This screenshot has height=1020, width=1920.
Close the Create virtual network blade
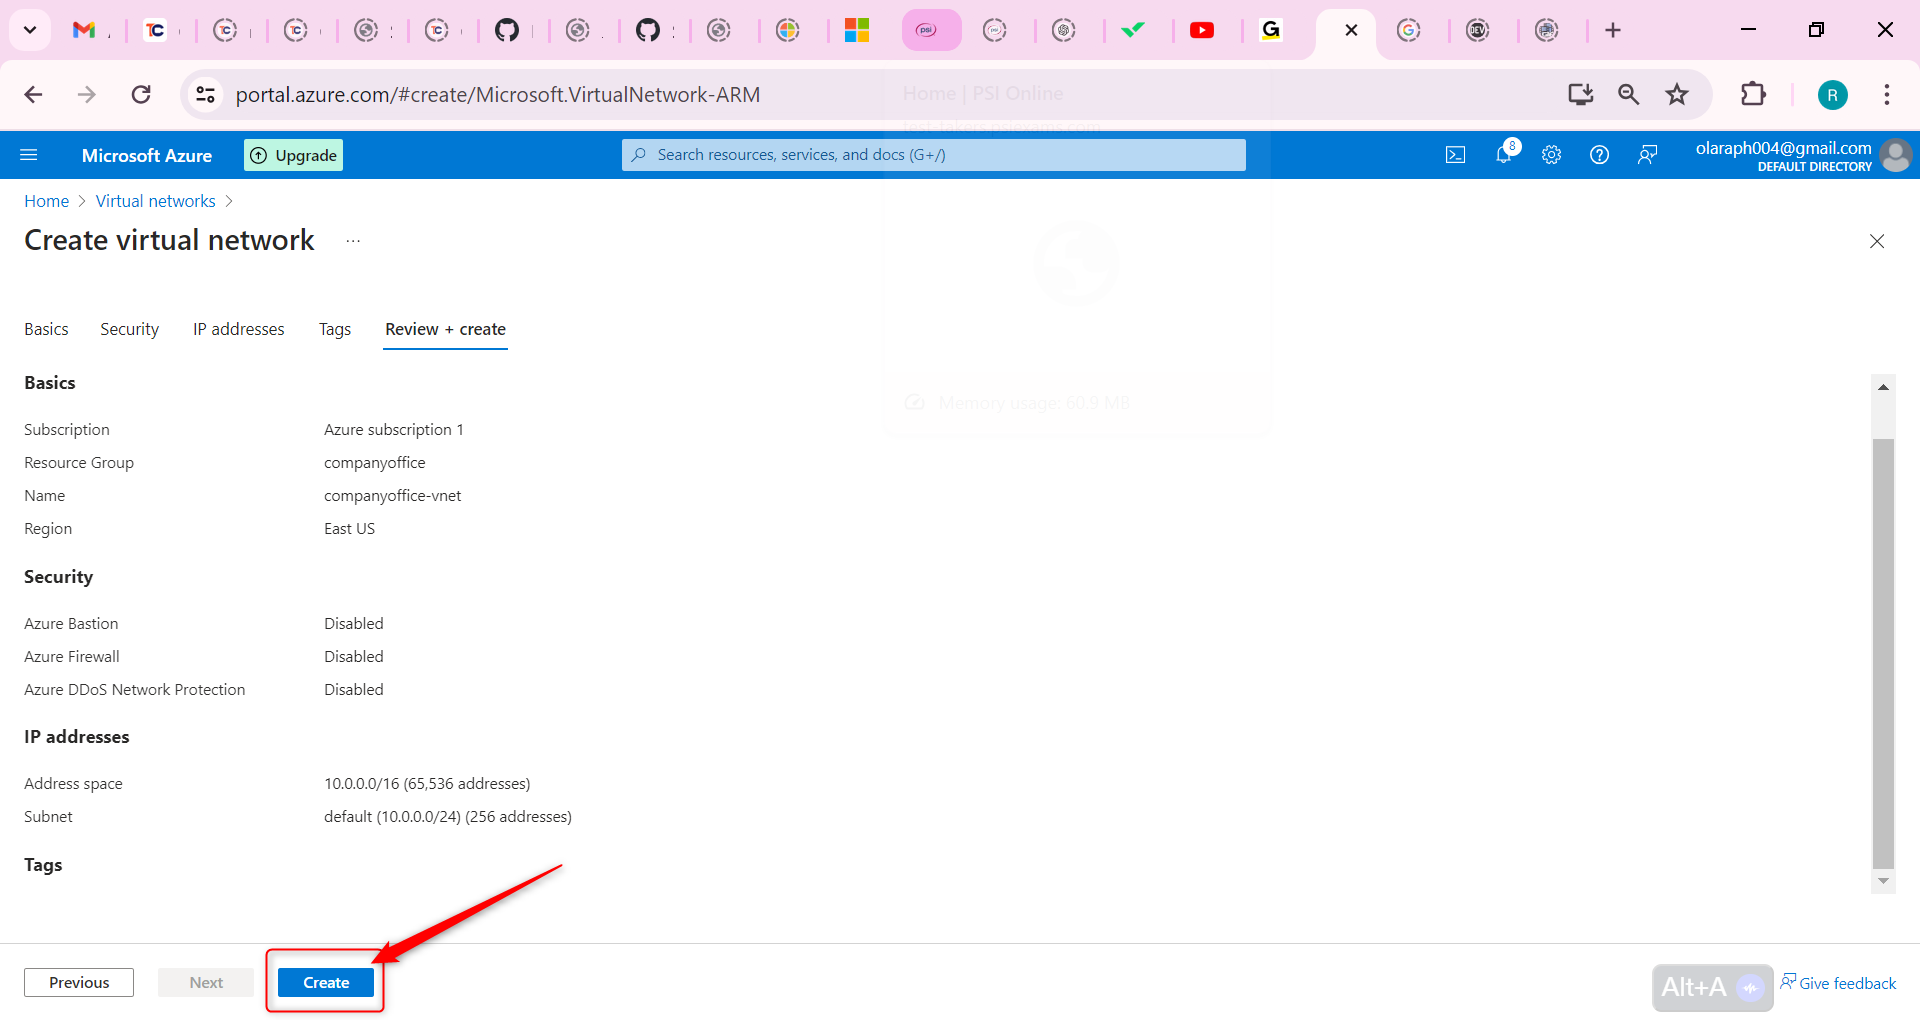point(1877,241)
